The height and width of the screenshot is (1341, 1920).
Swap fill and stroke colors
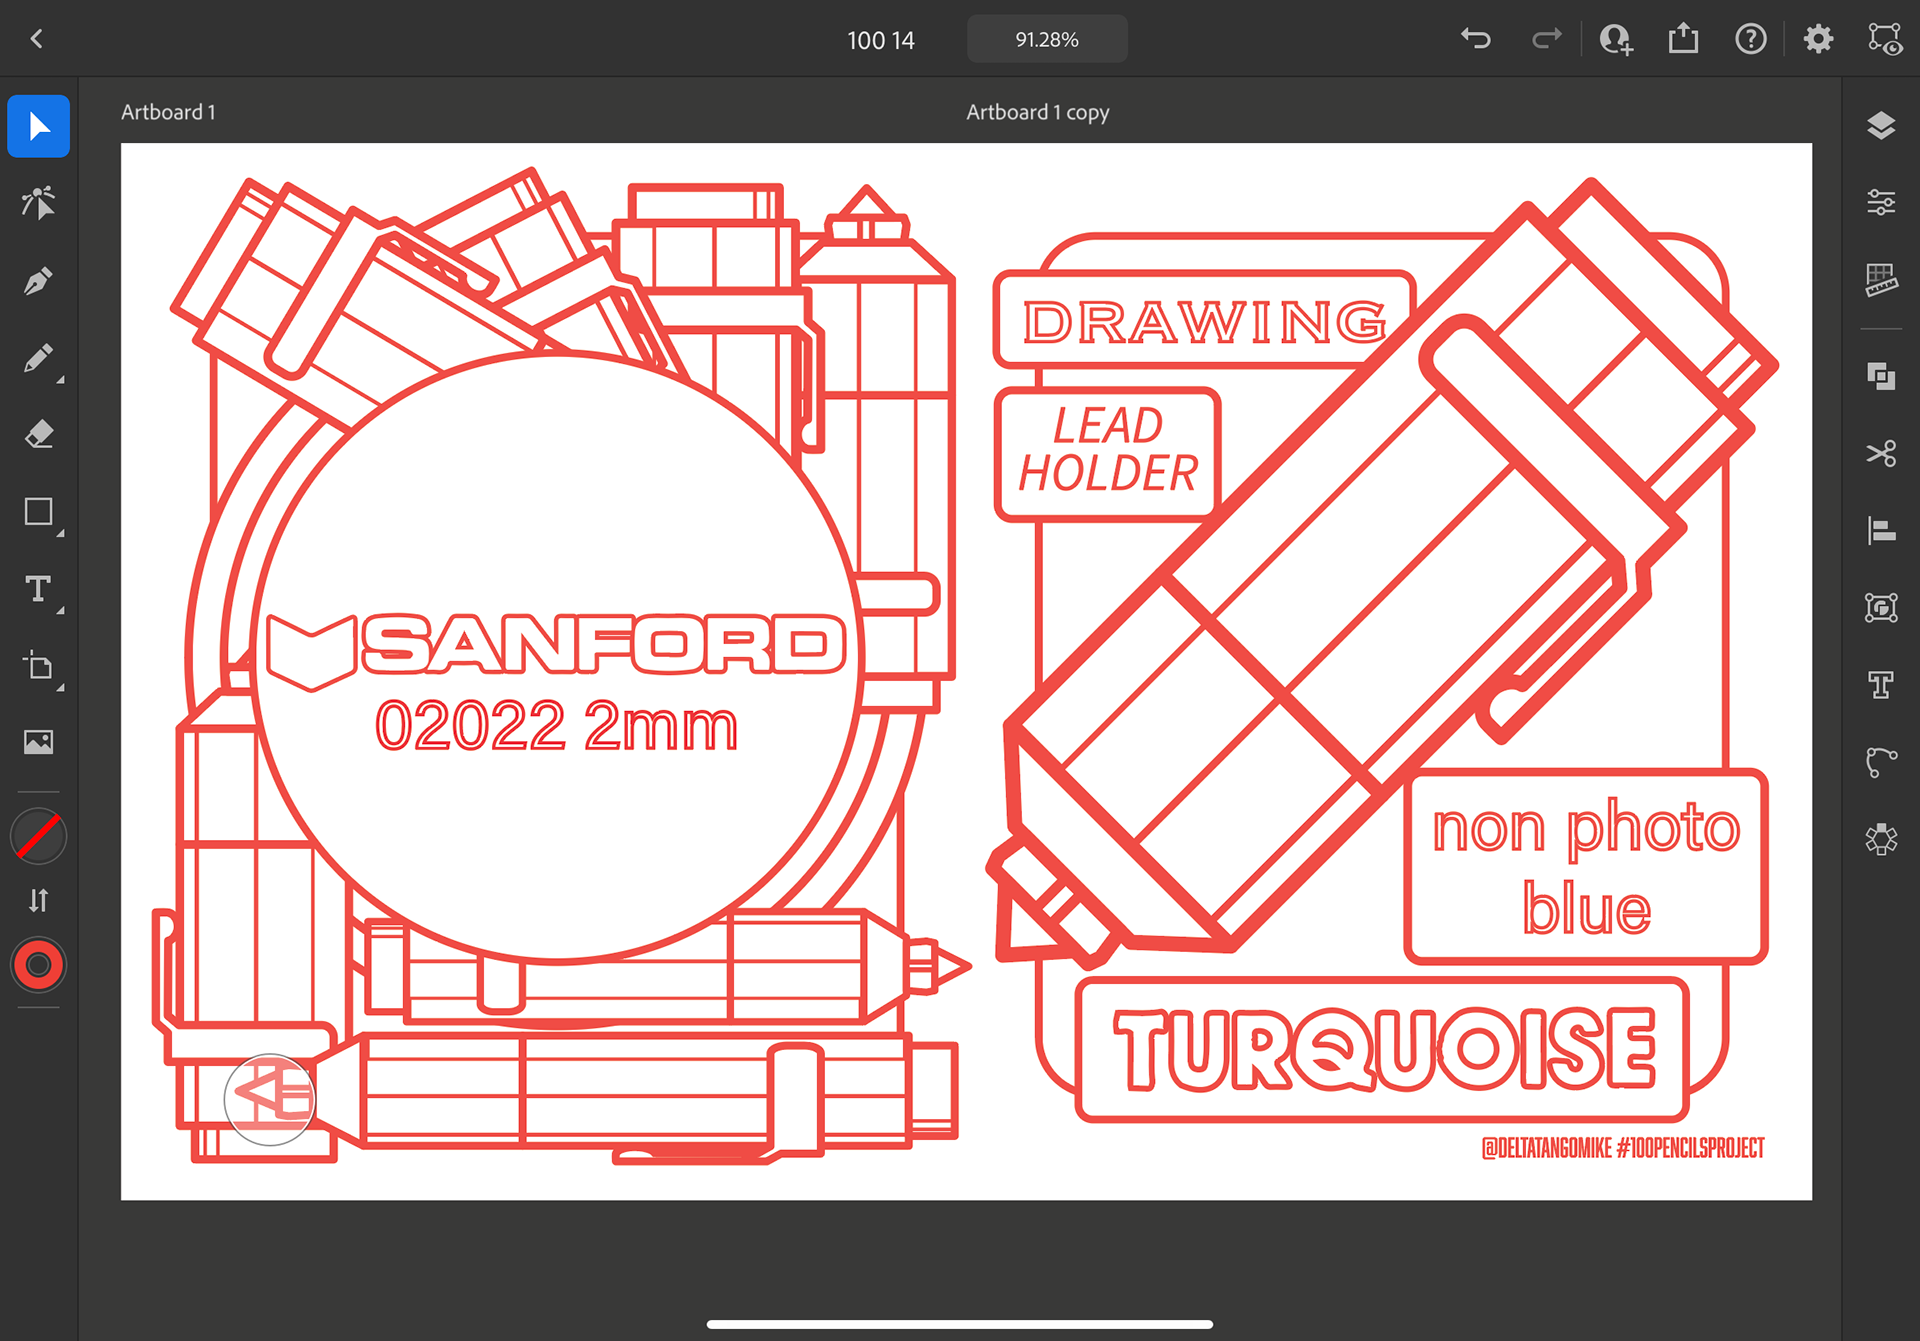38,901
